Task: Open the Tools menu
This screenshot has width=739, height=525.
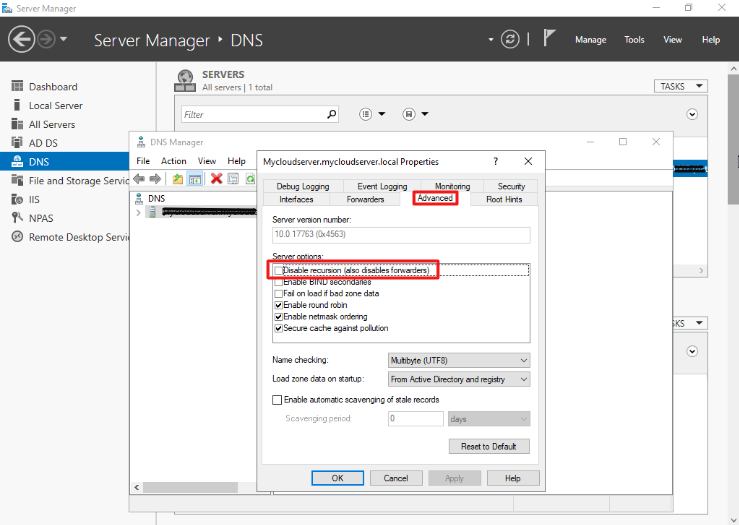Action: 634,40
